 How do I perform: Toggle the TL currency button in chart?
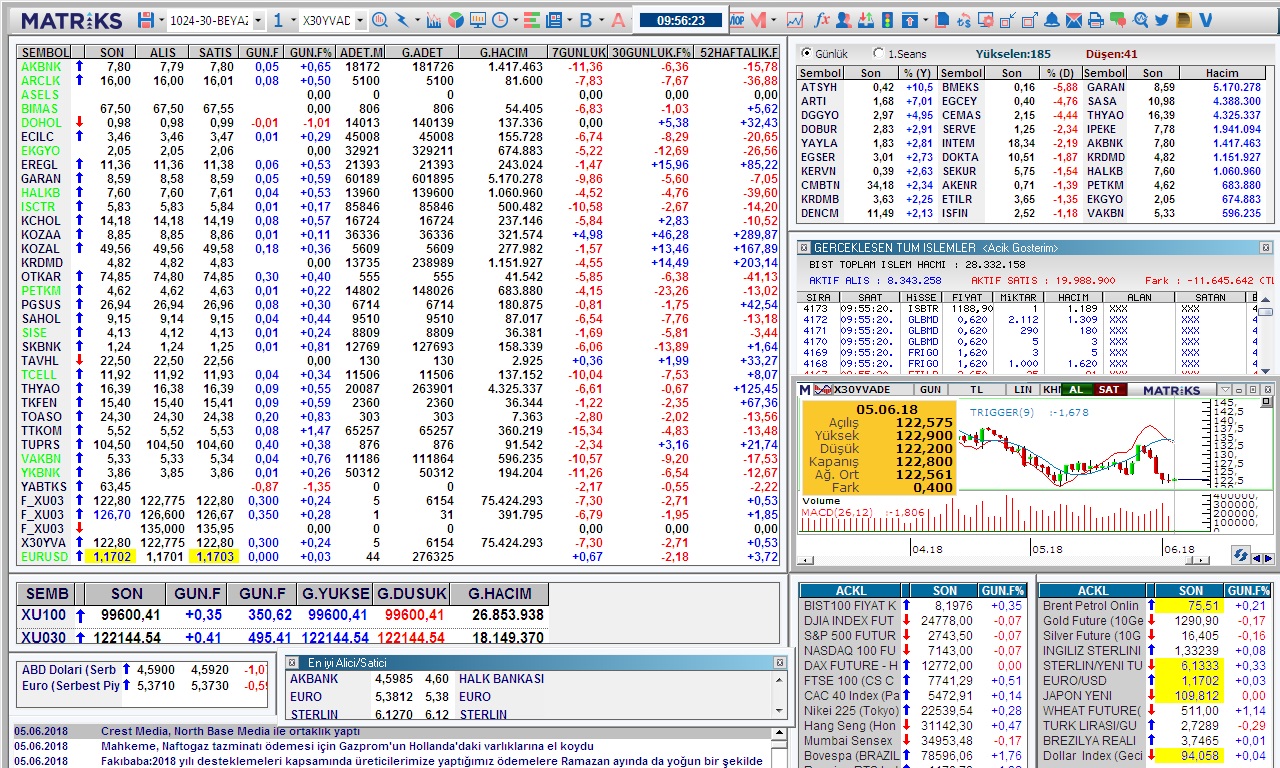tap(977, 389)
